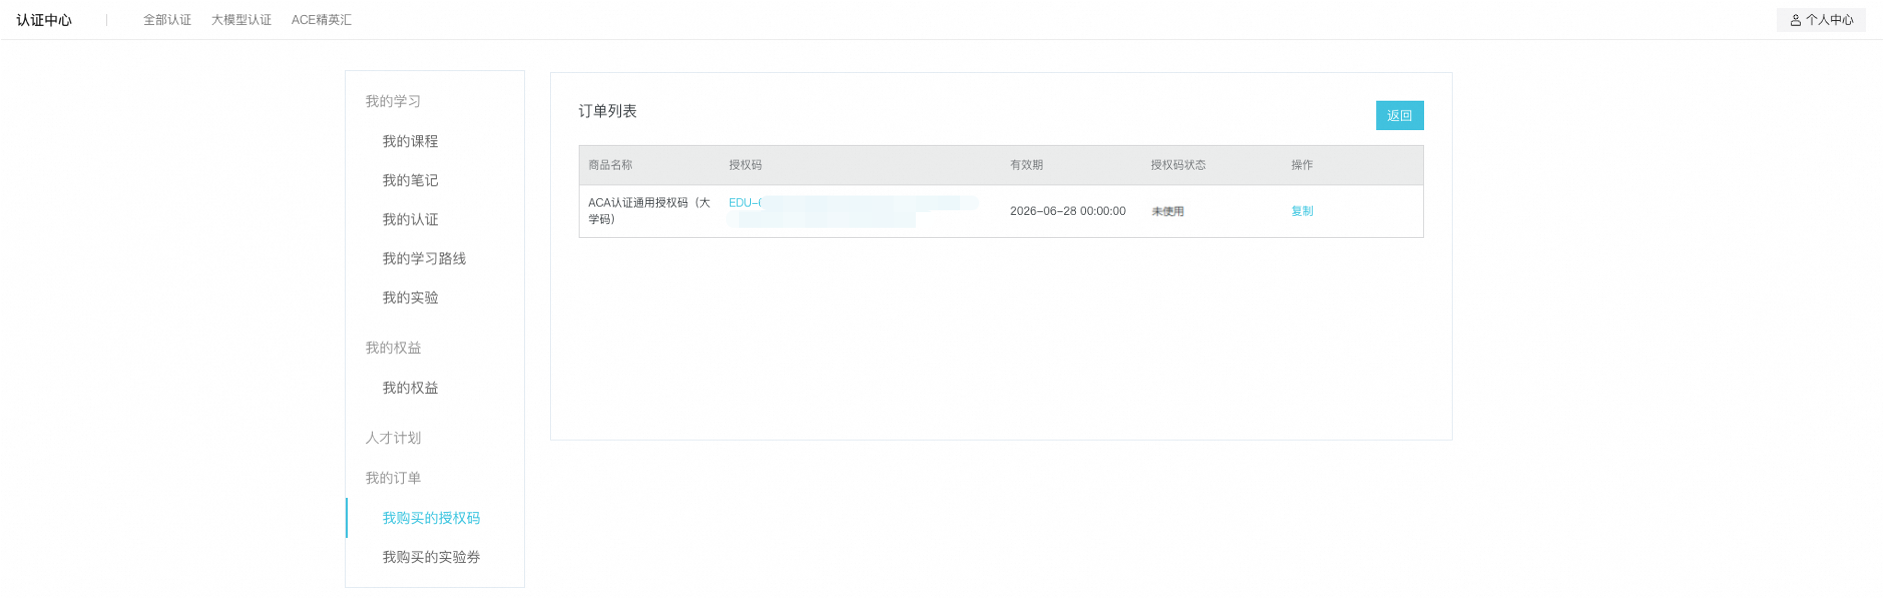
Task: Copy the authorization code via 复制
Action: click(x=1302, y=211)
